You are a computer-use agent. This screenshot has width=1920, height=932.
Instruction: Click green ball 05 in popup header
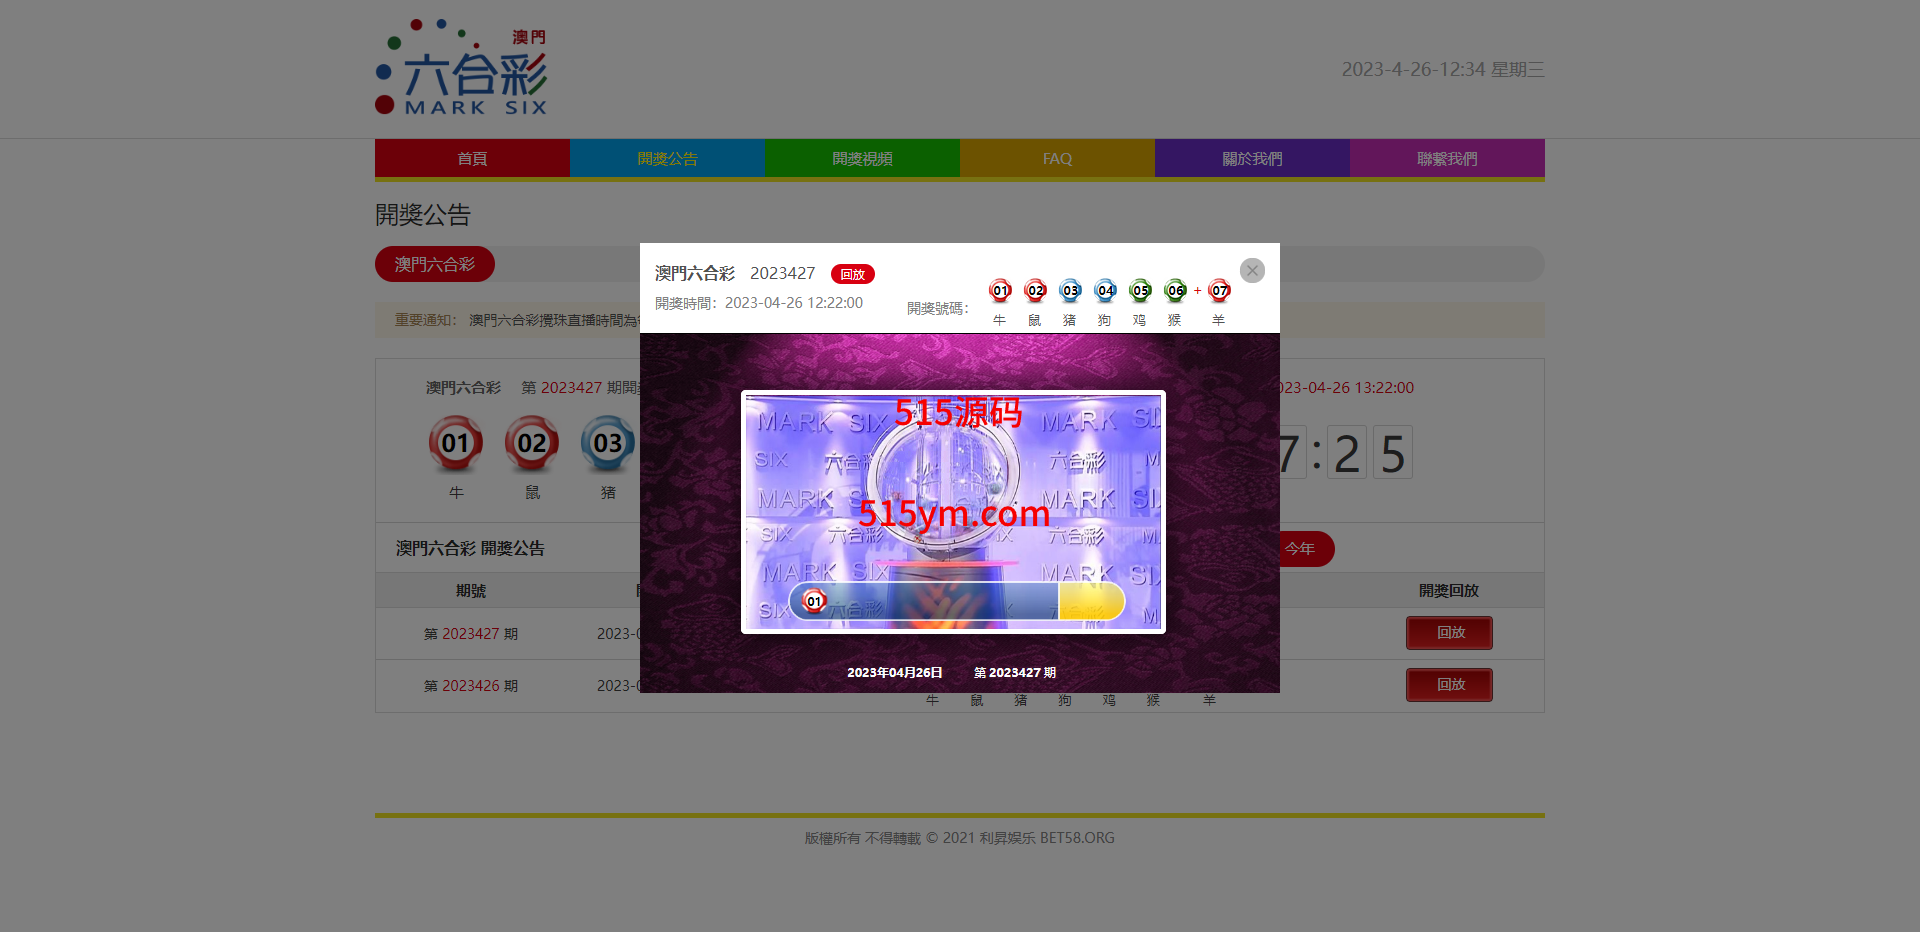(x=1140, y=291)
